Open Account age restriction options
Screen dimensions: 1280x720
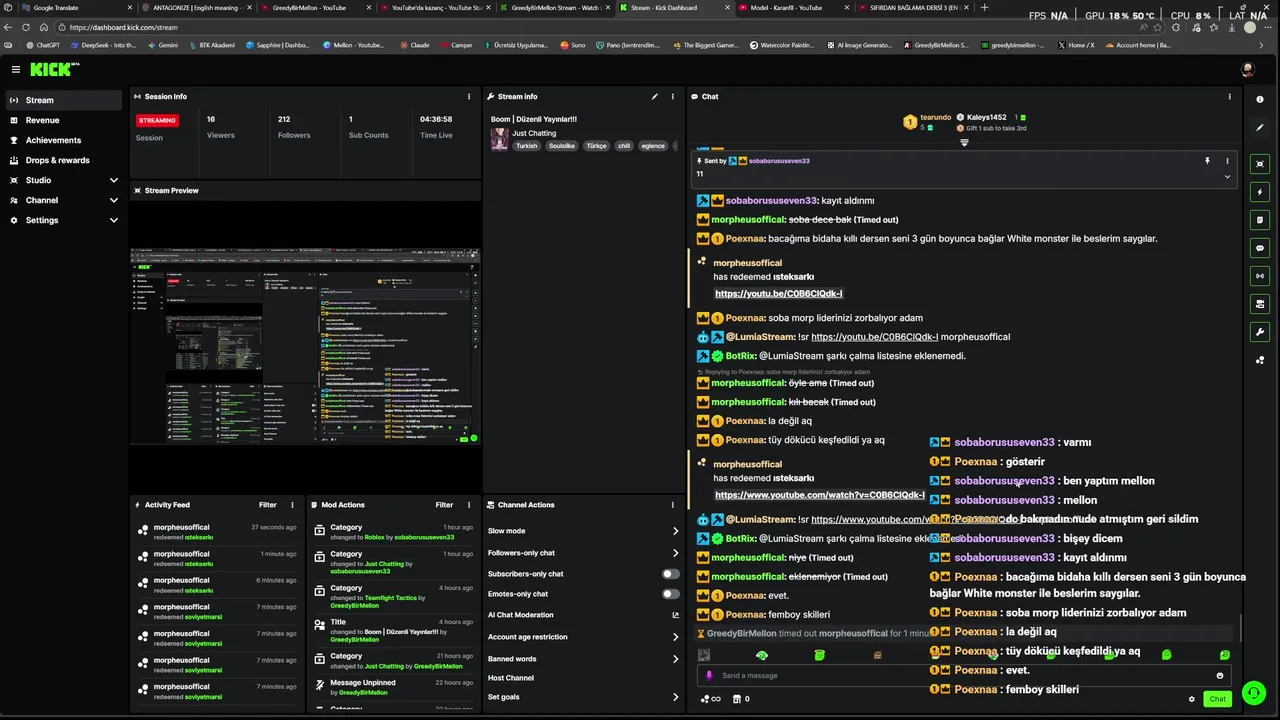[x=582, y=637]
